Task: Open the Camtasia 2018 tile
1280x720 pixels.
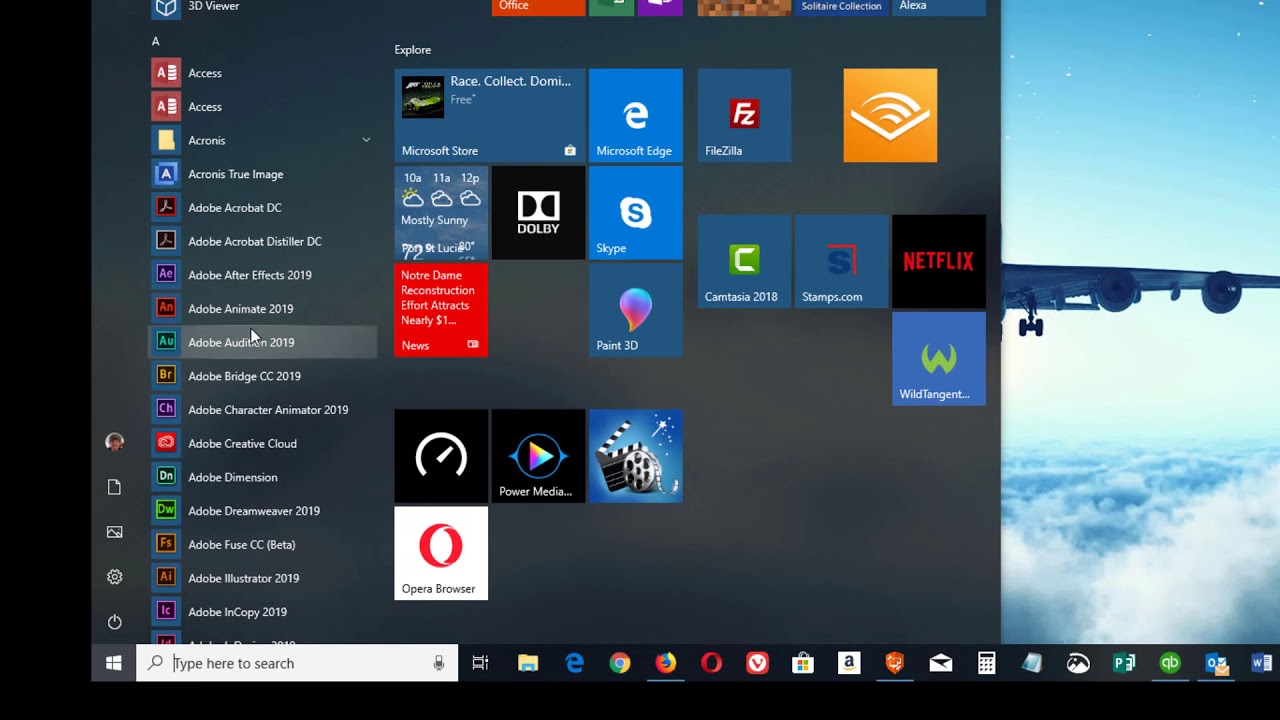Action: pyautogui.click(x=744, y=261)
